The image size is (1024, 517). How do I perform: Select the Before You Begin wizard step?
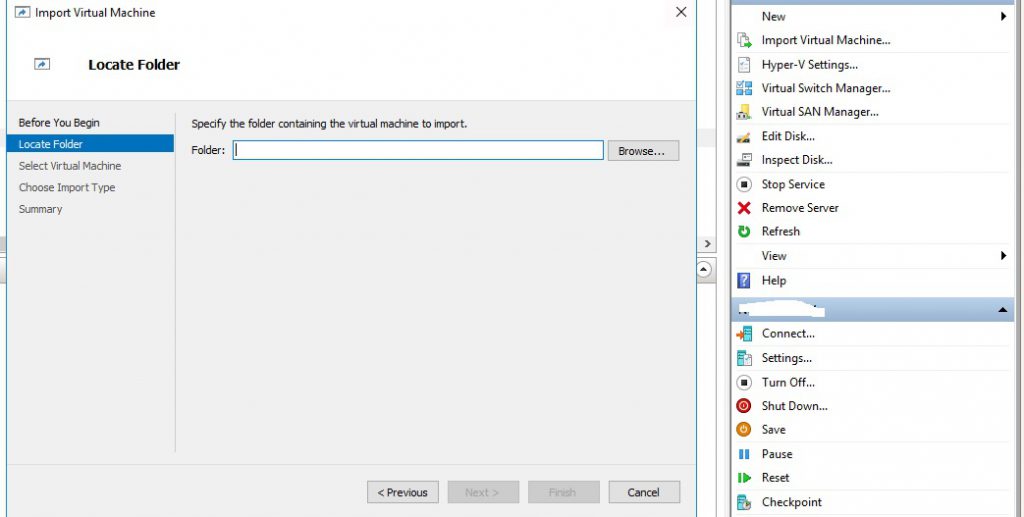point(59,123)
